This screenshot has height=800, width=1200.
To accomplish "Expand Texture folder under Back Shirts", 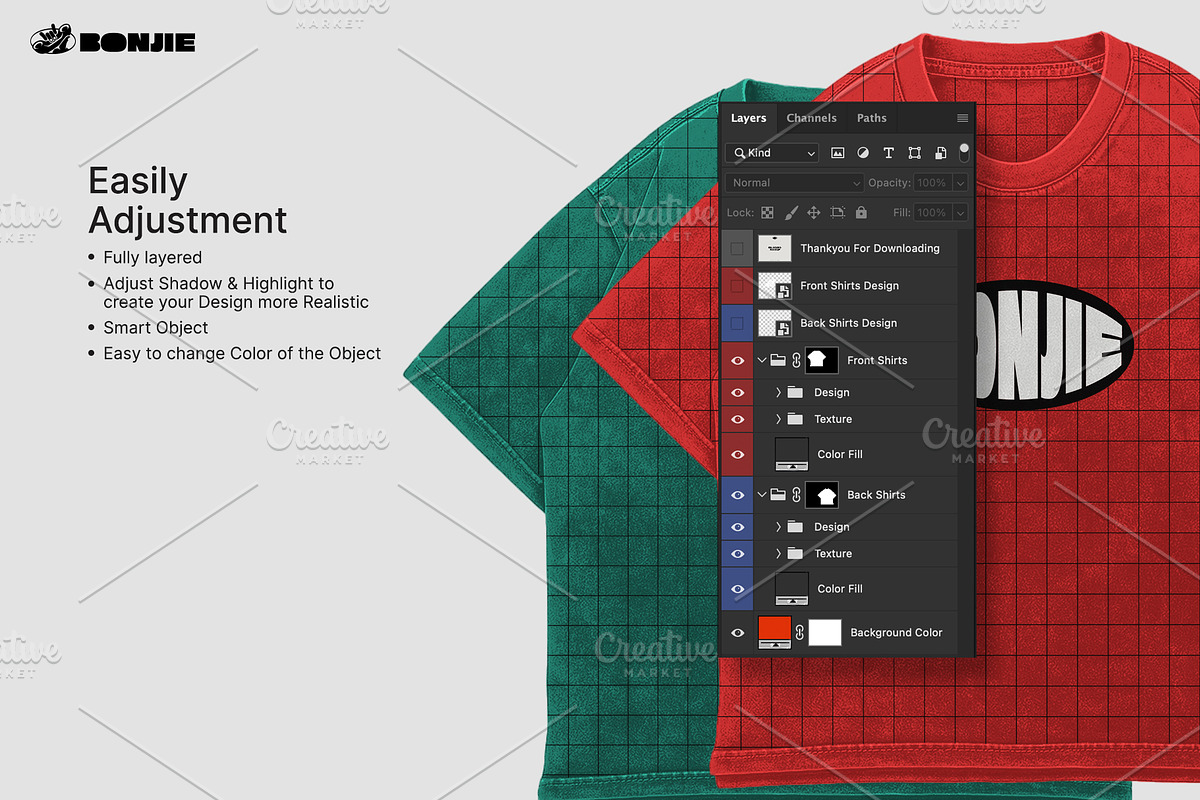I will pos(778,553).
